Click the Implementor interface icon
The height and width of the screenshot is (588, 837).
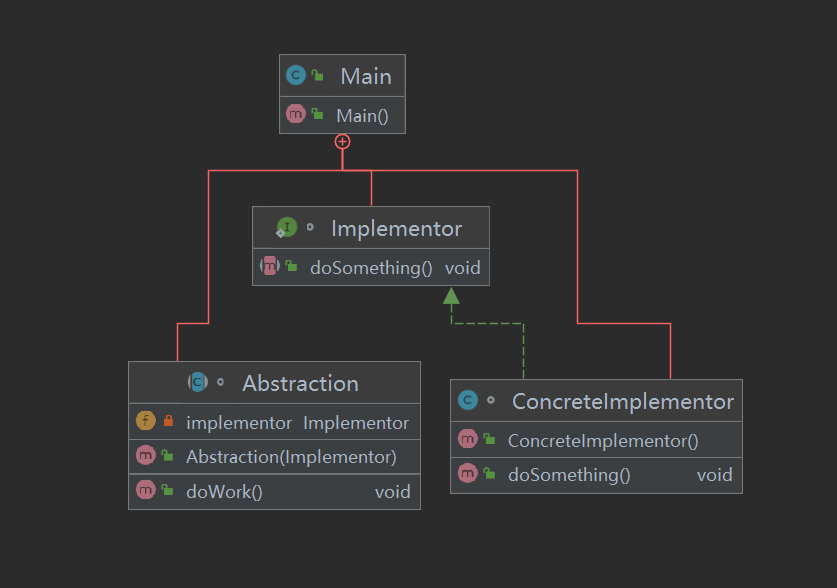[x=287, y=228]
